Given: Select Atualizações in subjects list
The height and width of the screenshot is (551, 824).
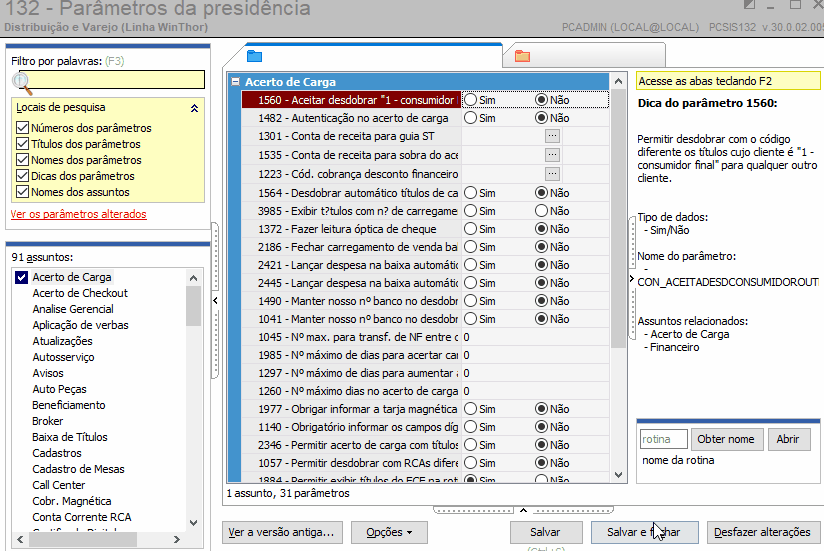Looking at the screenshot, I should click(62, 341).
